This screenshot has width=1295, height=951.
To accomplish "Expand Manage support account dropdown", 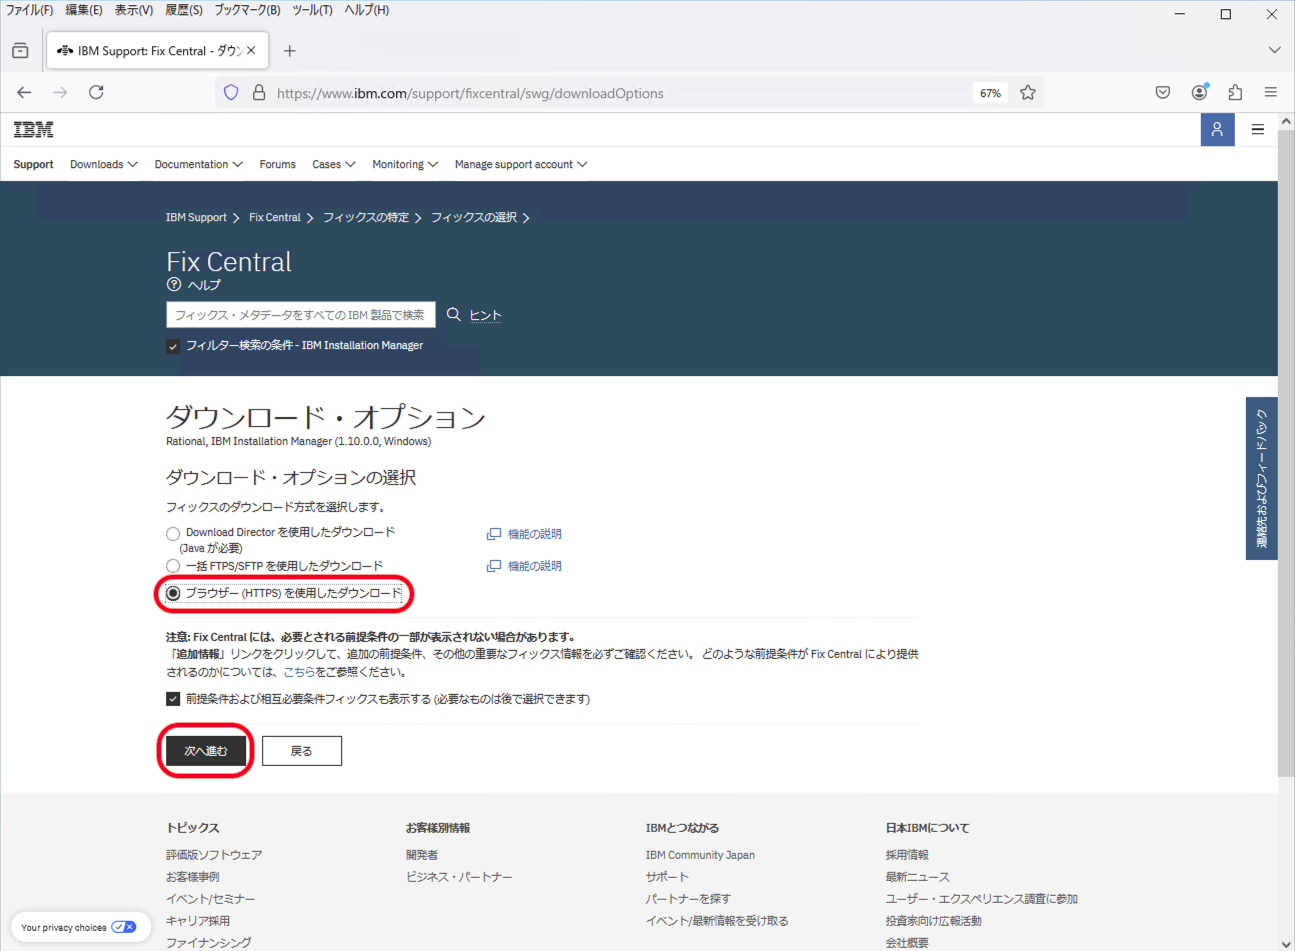I will pyautogui.click(x=521, y=164).
